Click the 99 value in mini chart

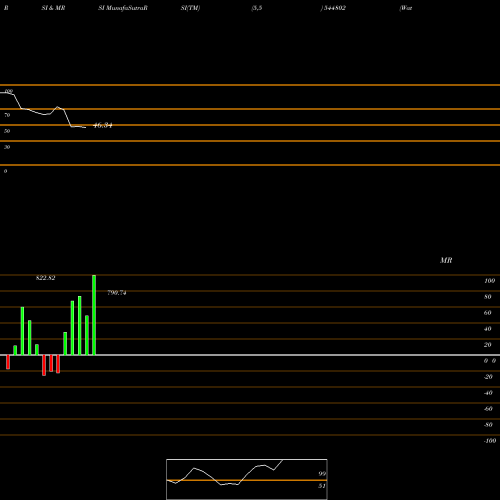pyautogui.click(x=322, y=473)
